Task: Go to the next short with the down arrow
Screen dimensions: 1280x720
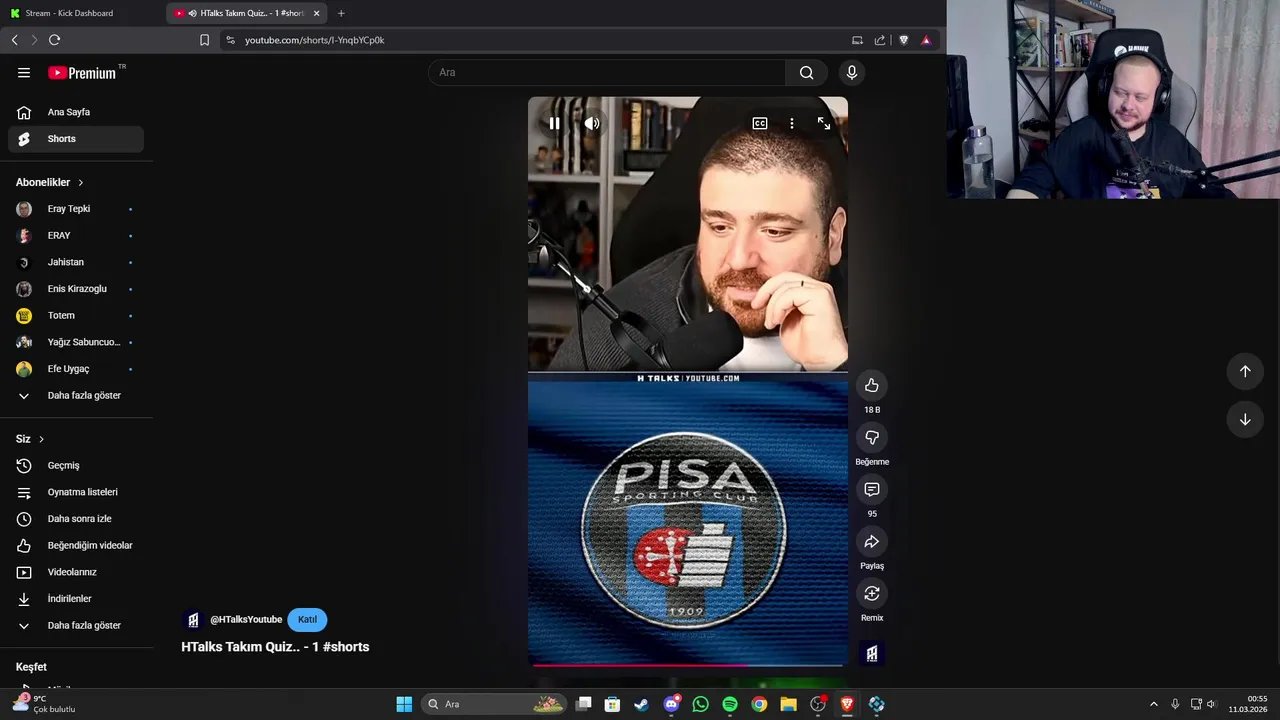Action: point(1245,419)
